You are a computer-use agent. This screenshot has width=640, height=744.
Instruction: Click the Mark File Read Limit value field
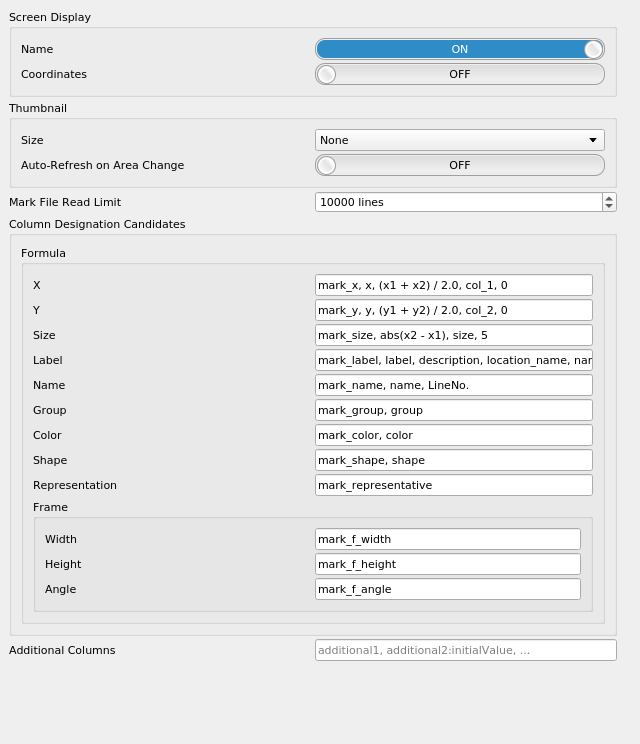pyautogui.click(x=459, y=202)
